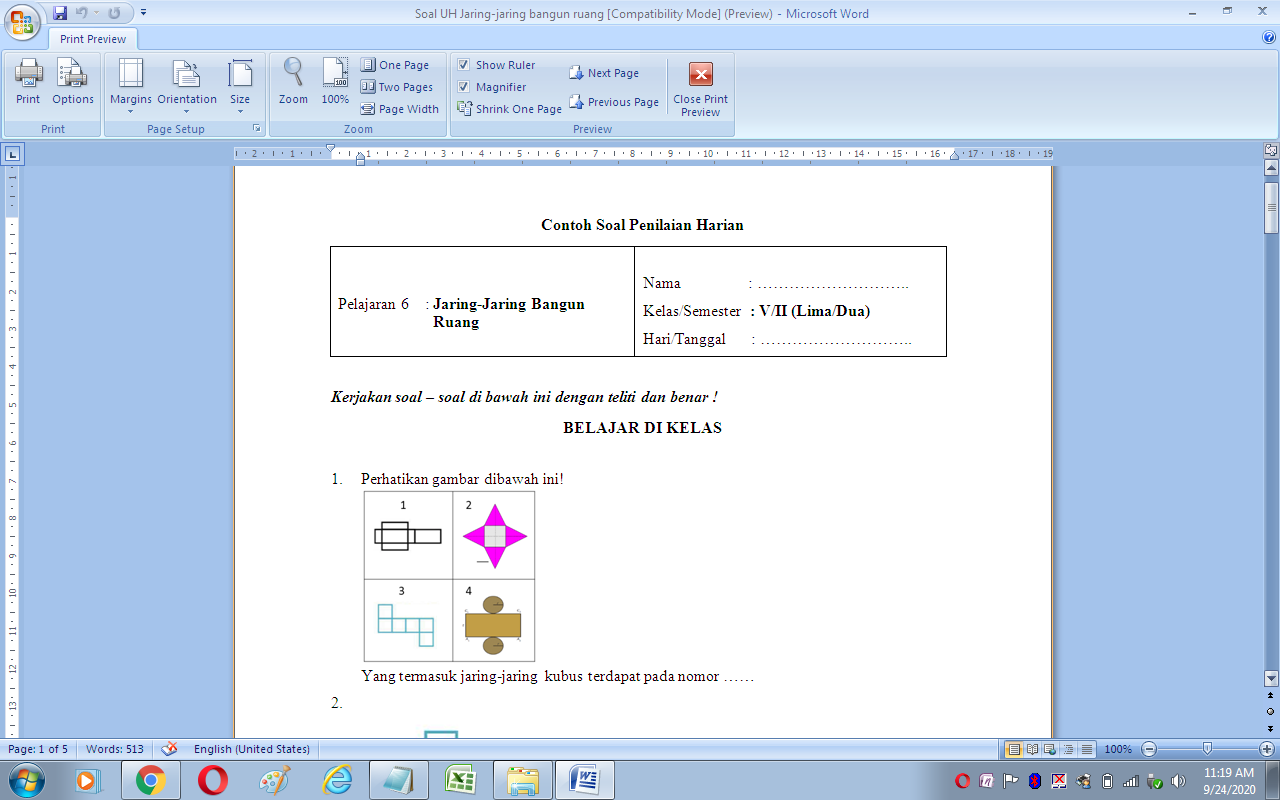This screenshot has height=800, width=1280.
Task: Click Zoom In plus button
Action: 1267,749
